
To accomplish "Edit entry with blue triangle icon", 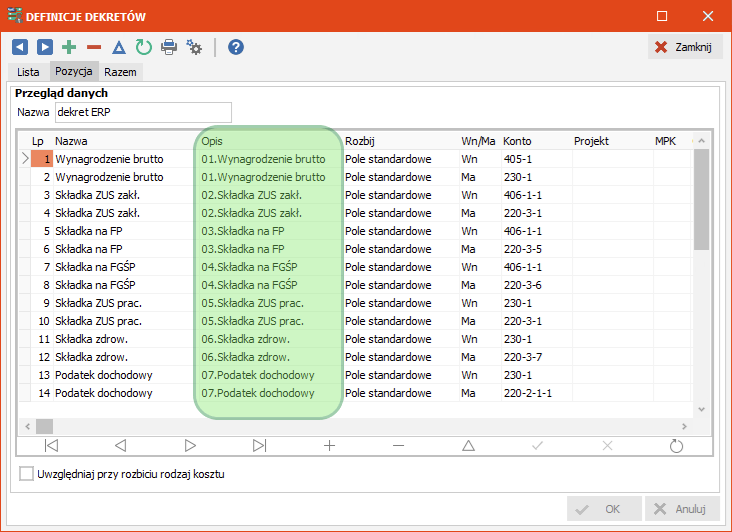I will tap(119, 47).
